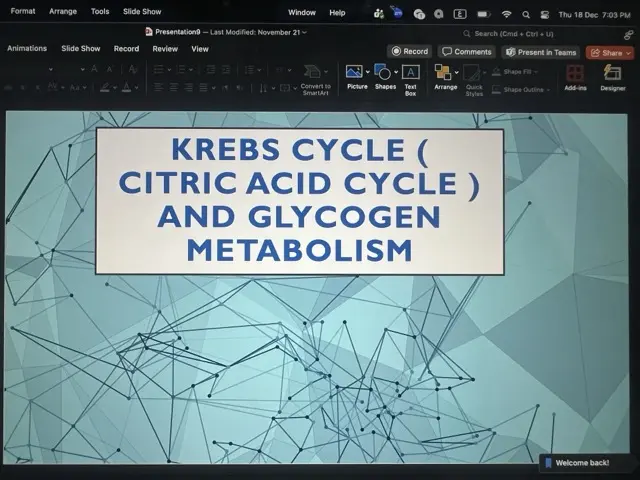This screenshot has width=640, height=480.
Task: Apply the font color underlined A
Action: click(x=127, y=87)
